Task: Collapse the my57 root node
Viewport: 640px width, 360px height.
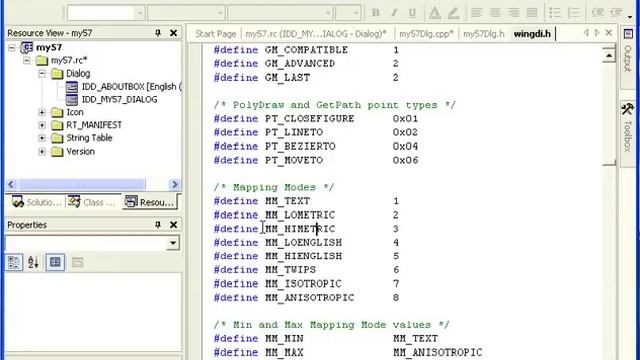Action: [12, 48]
